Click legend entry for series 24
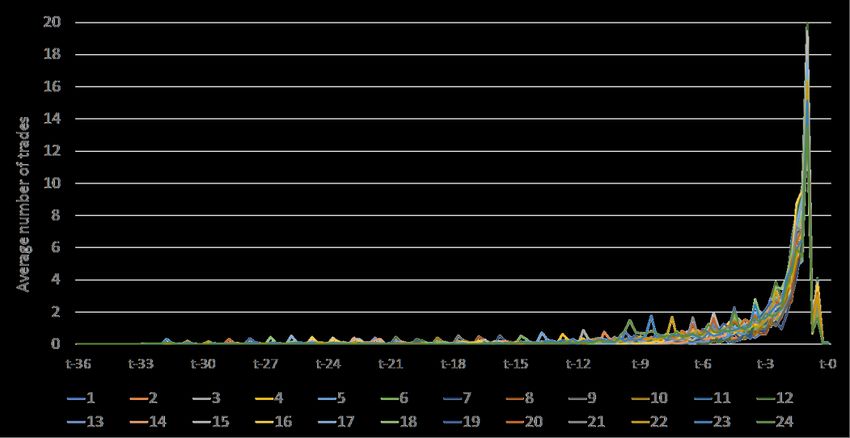This screenshot has height=438, width=850. click(776, 421)
